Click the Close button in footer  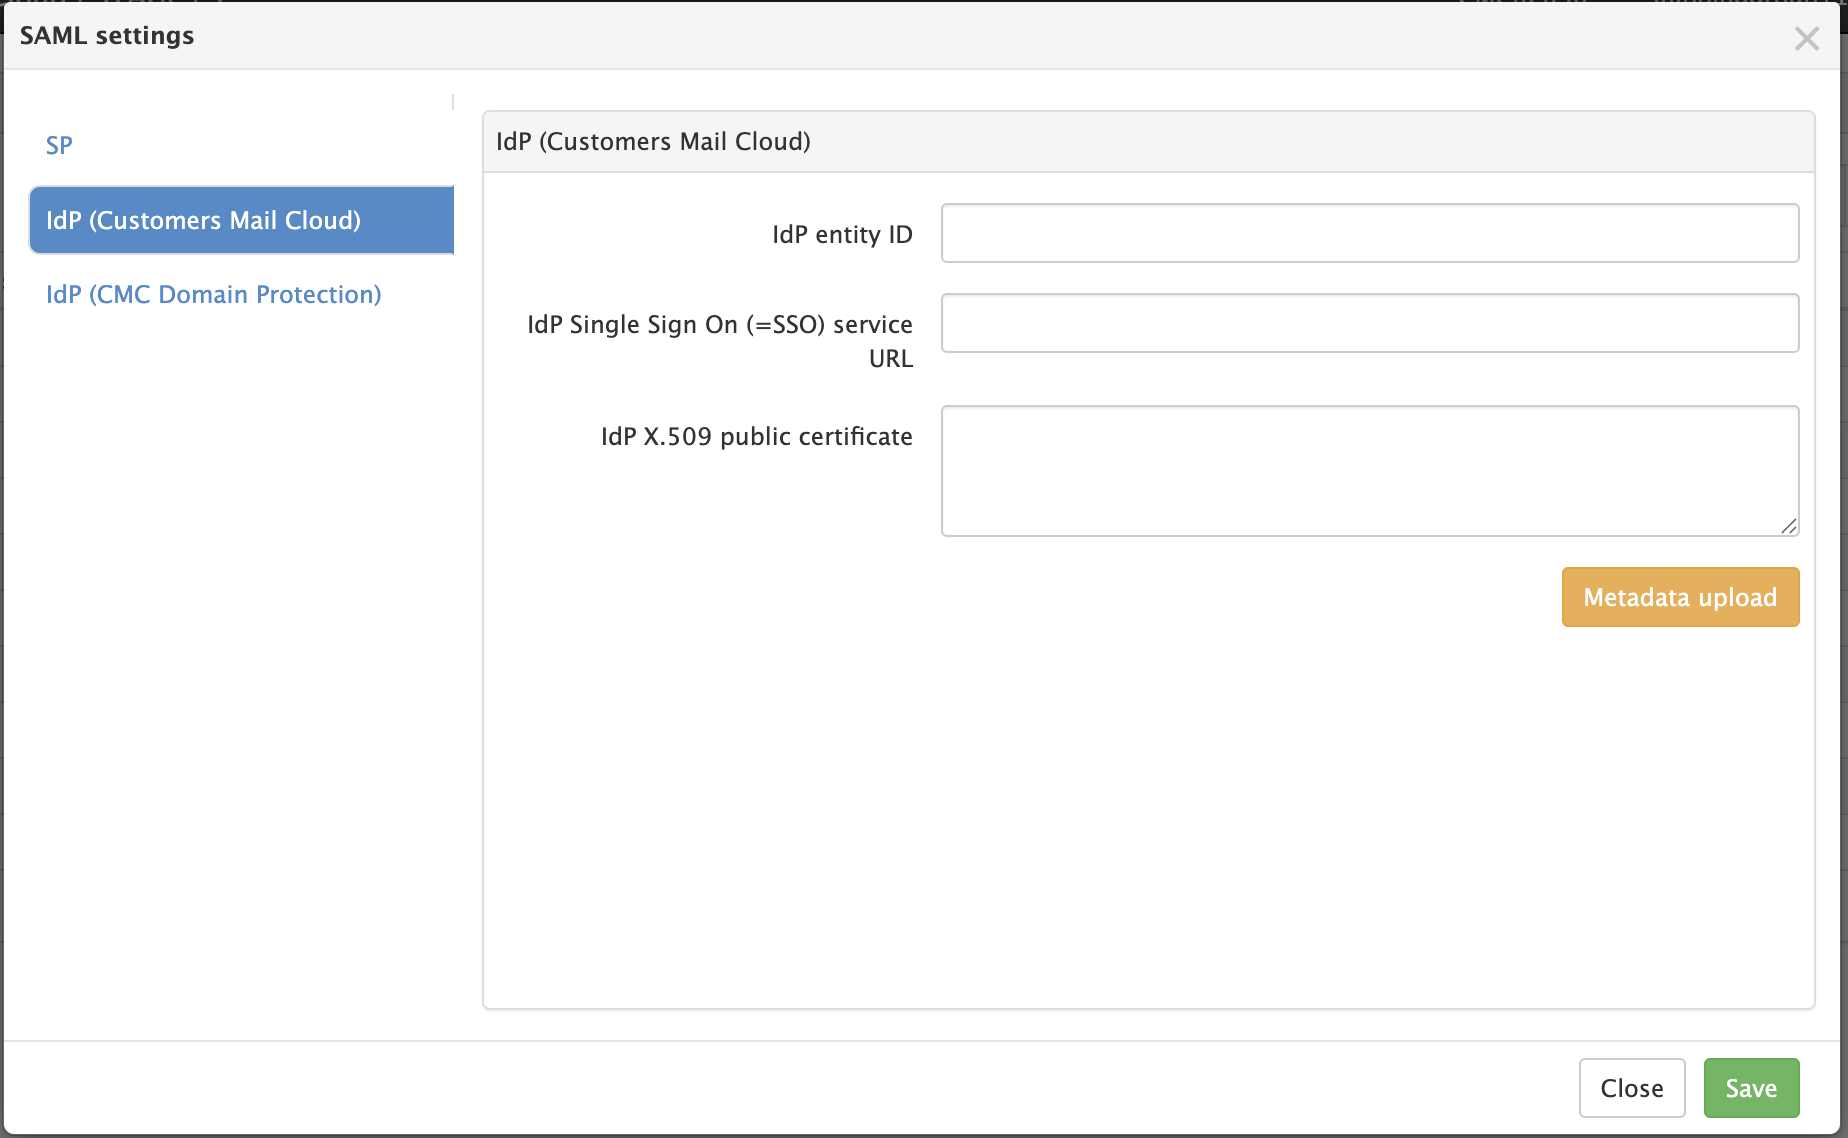click(1631, 1088)
